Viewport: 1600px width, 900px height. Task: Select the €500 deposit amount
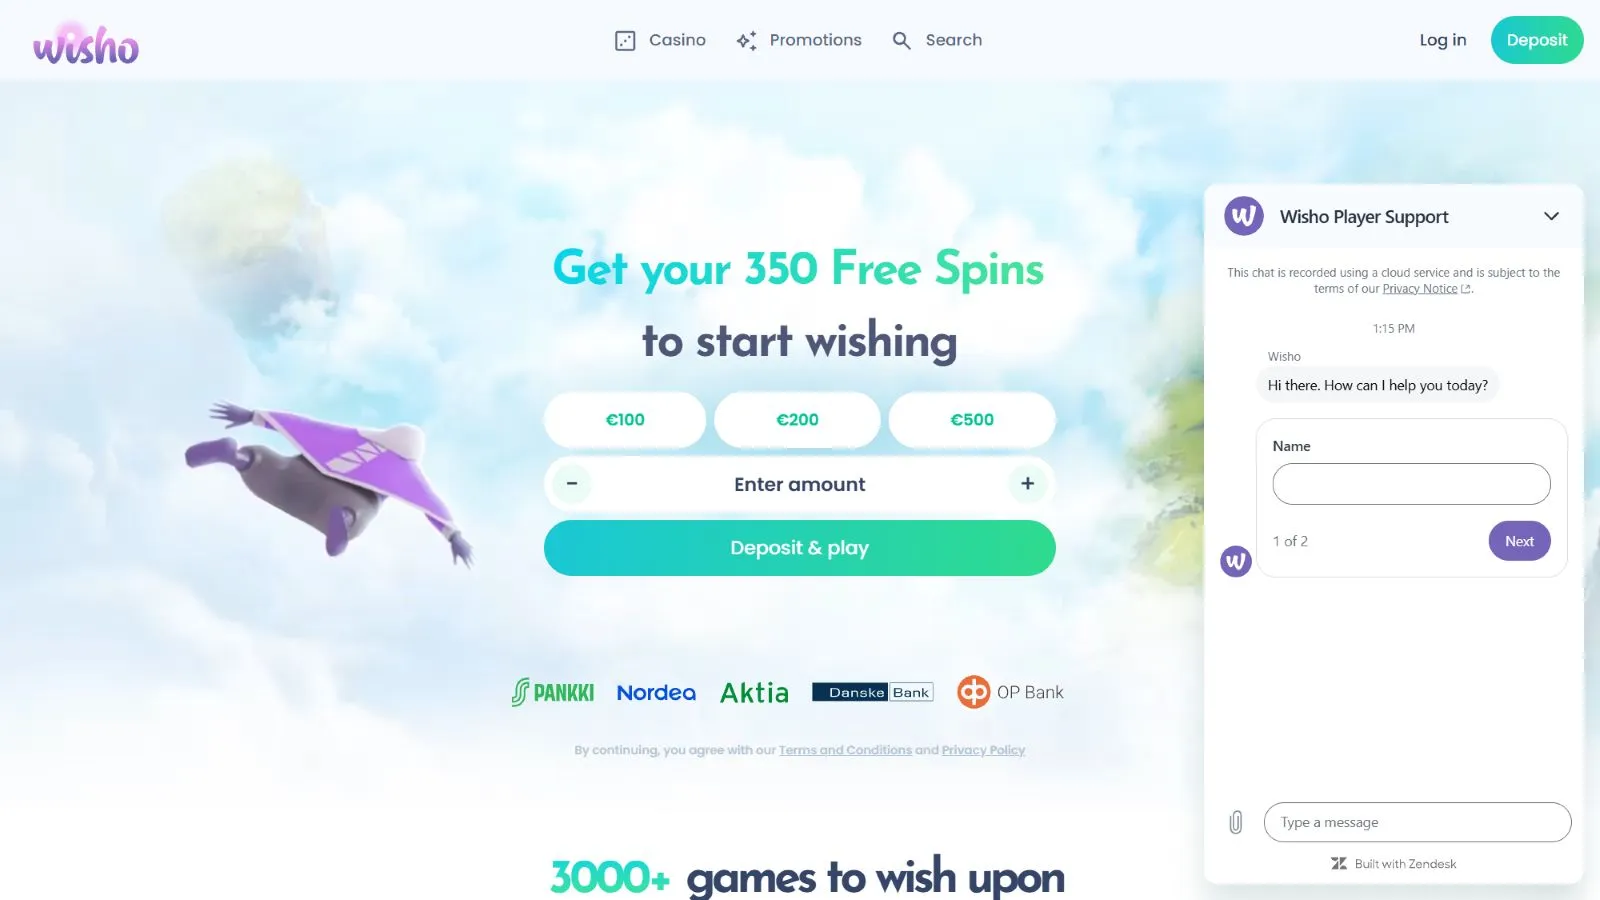click(972, 420)
